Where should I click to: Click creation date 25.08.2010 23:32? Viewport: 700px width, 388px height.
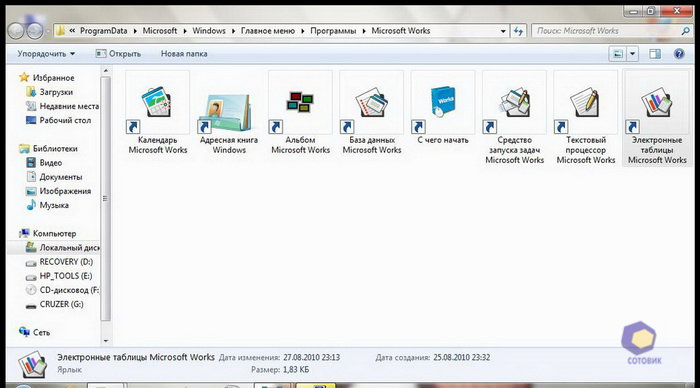coord(462,358)
